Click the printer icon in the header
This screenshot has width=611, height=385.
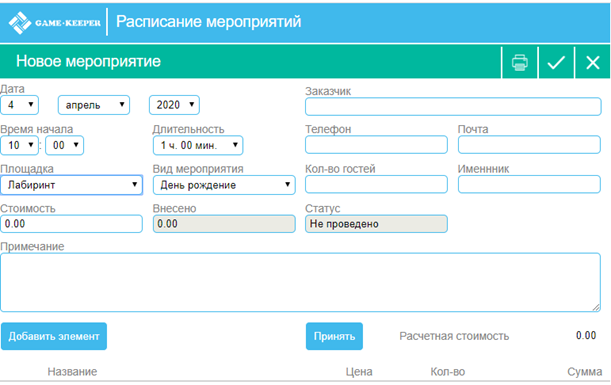(519, 62)
